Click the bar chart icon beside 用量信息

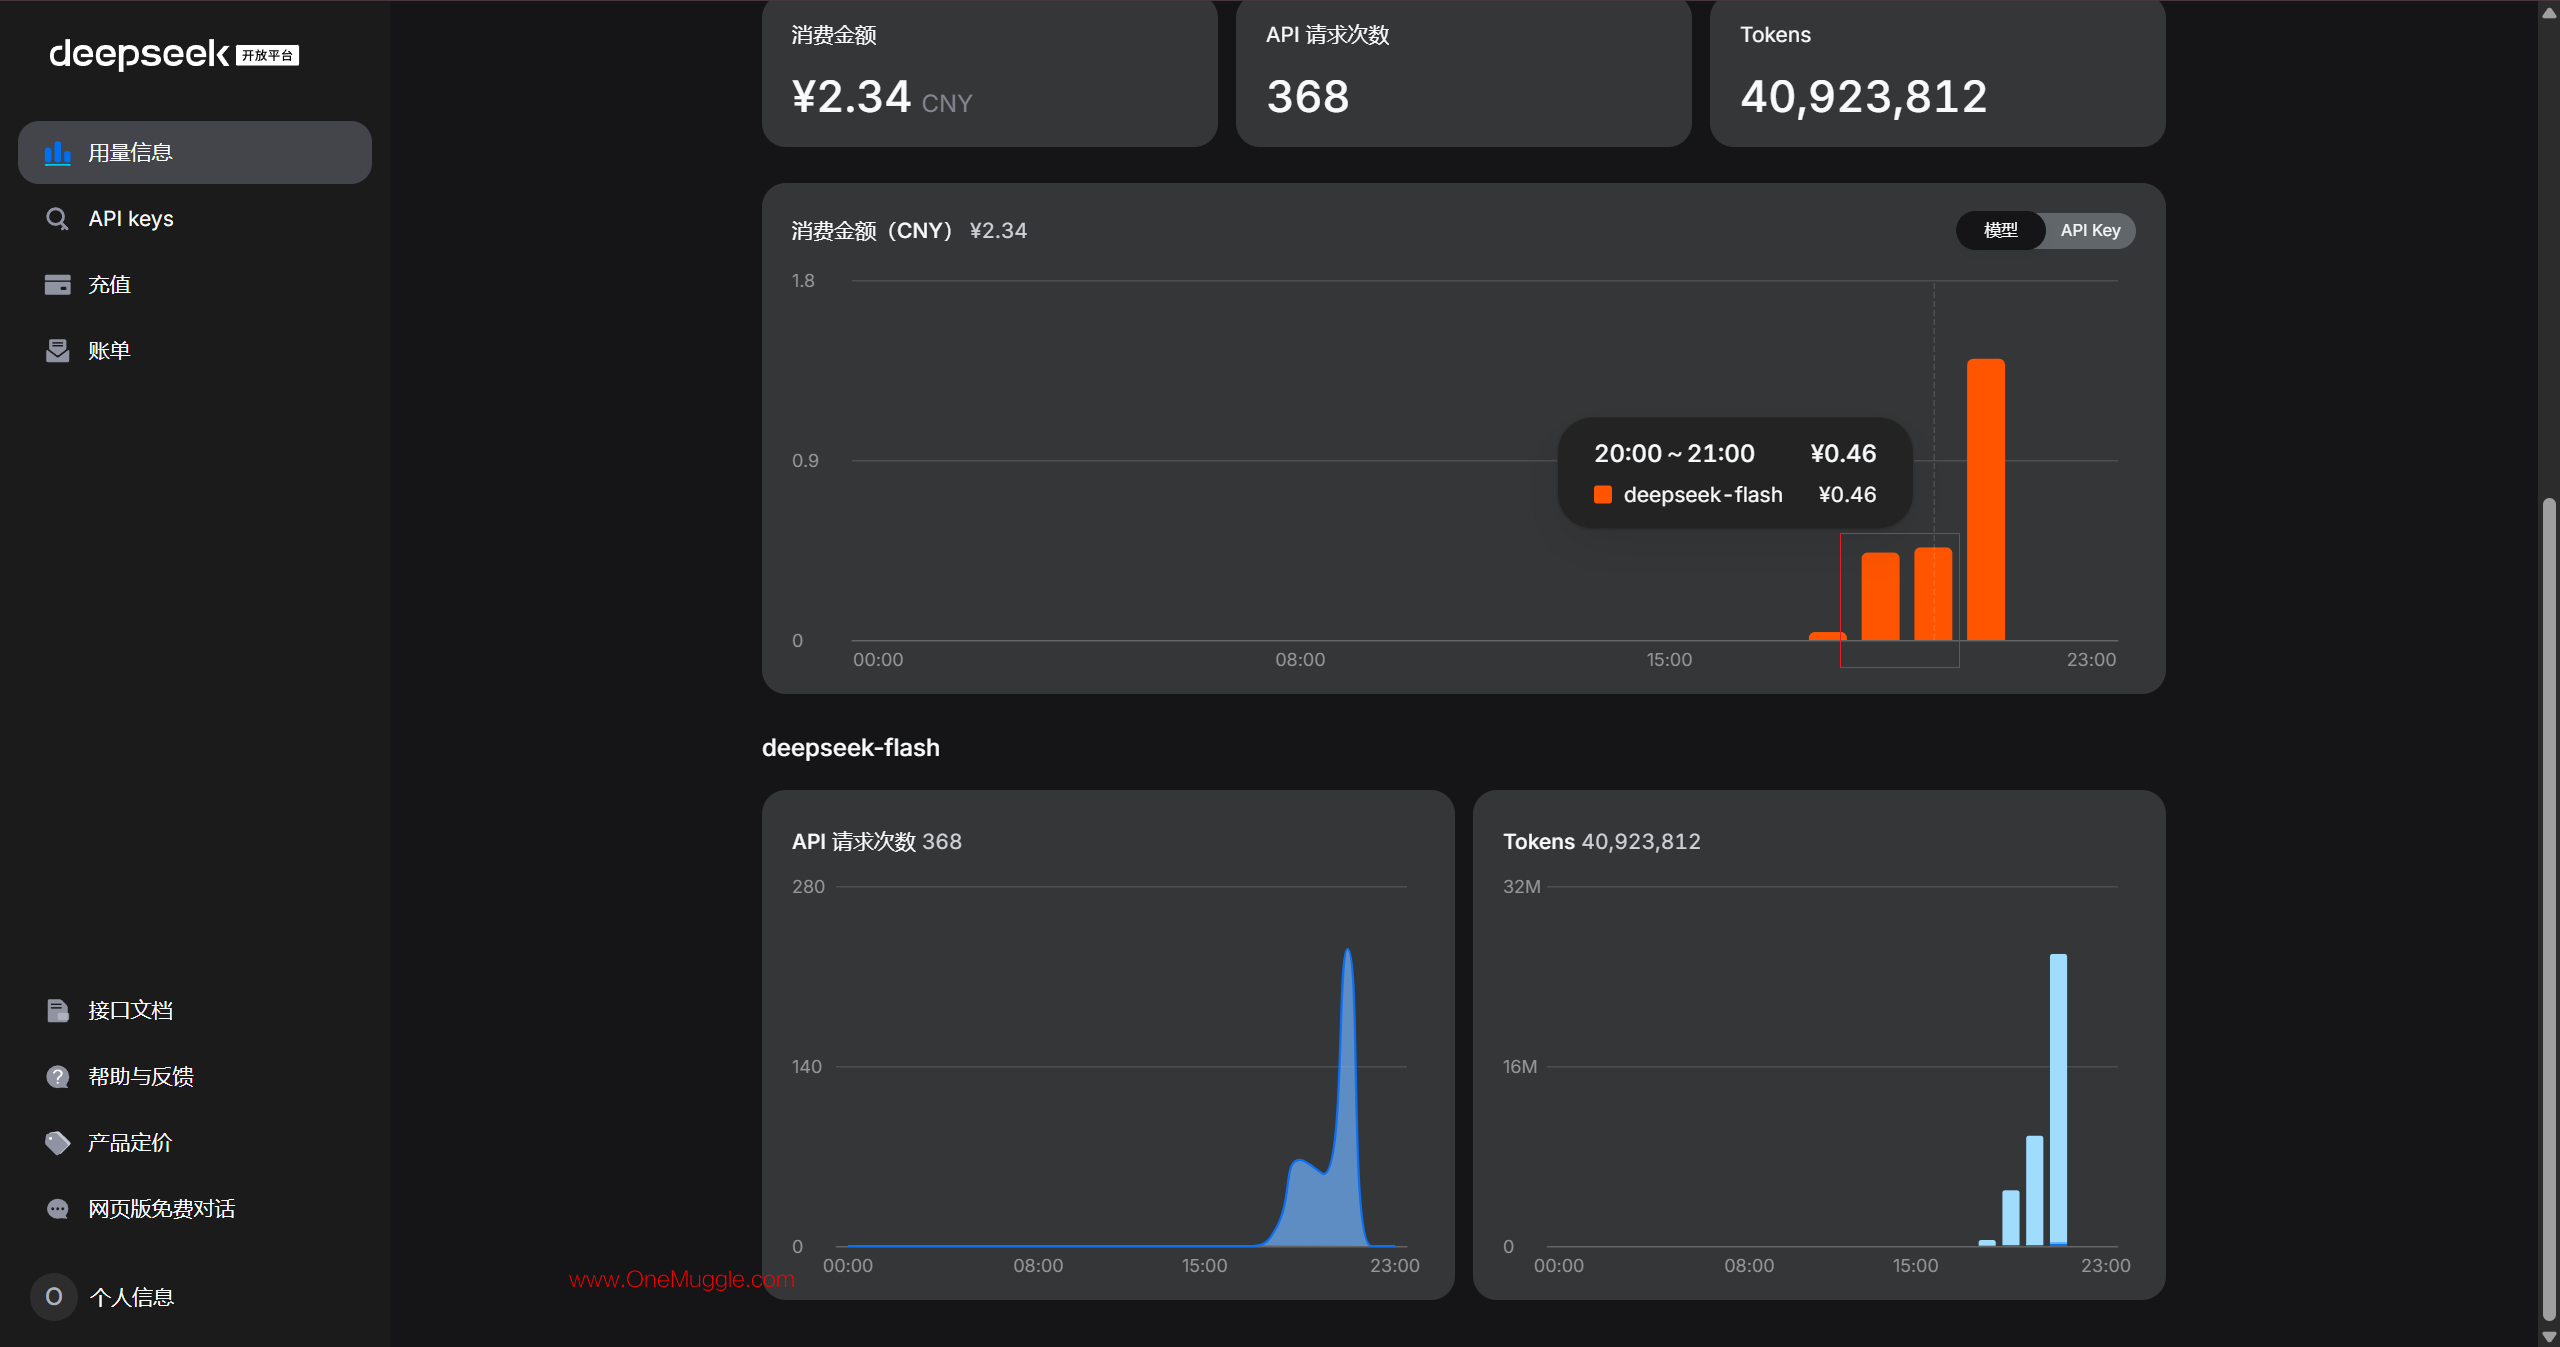click(x=58, y=153)
